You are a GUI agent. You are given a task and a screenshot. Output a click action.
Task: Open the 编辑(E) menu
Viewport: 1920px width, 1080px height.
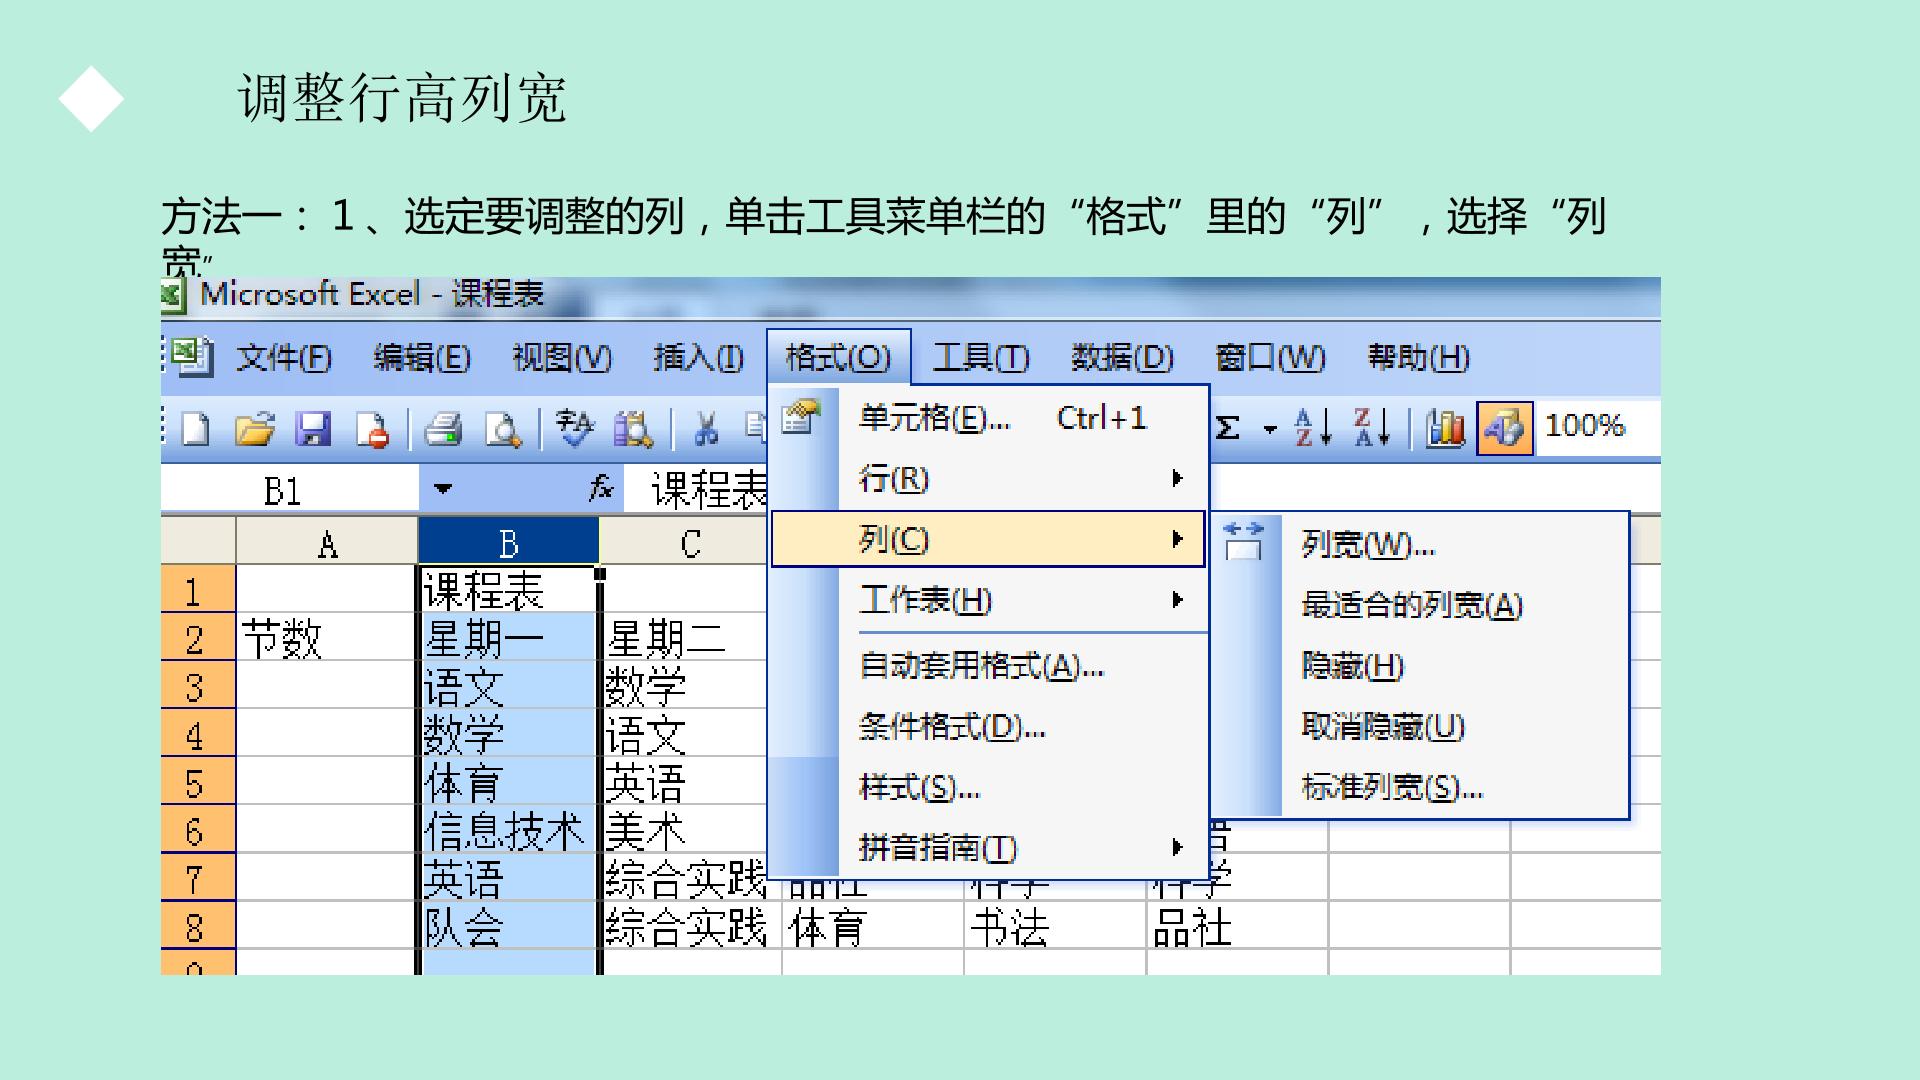click(x=421, y=357)
